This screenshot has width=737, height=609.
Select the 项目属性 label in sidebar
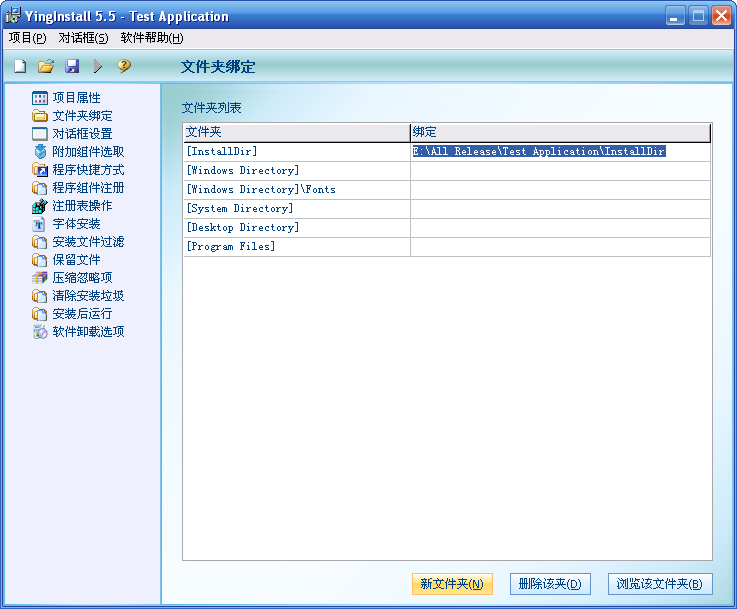point(76,98)
